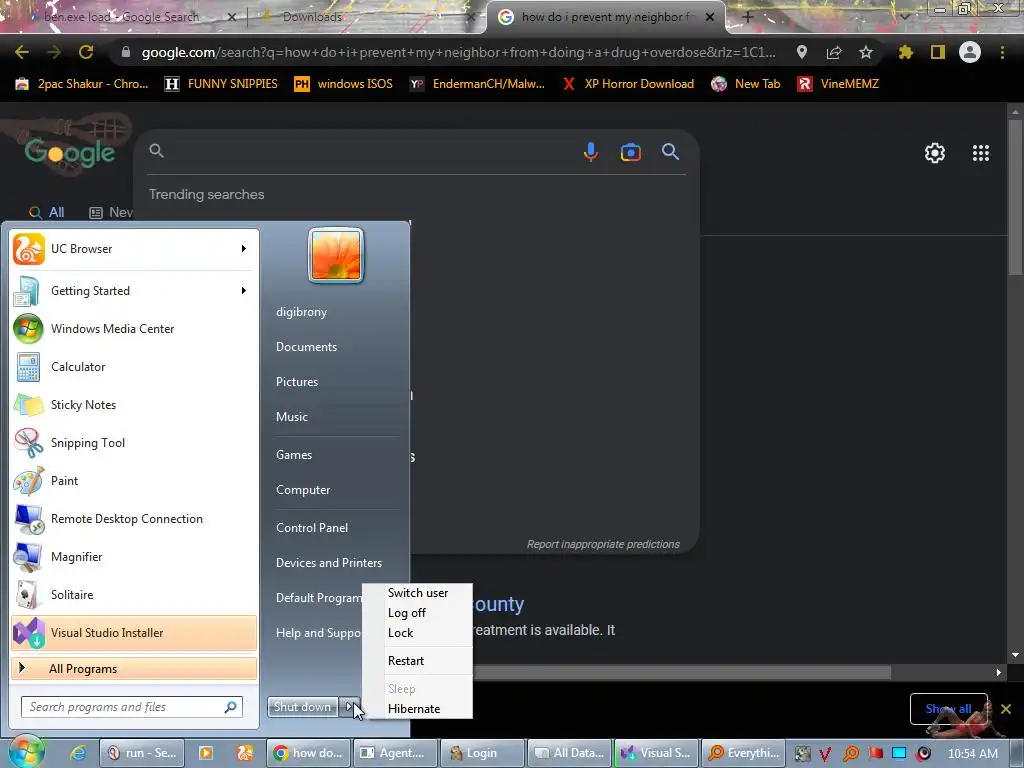Choose Switch user option

point(418,593)
